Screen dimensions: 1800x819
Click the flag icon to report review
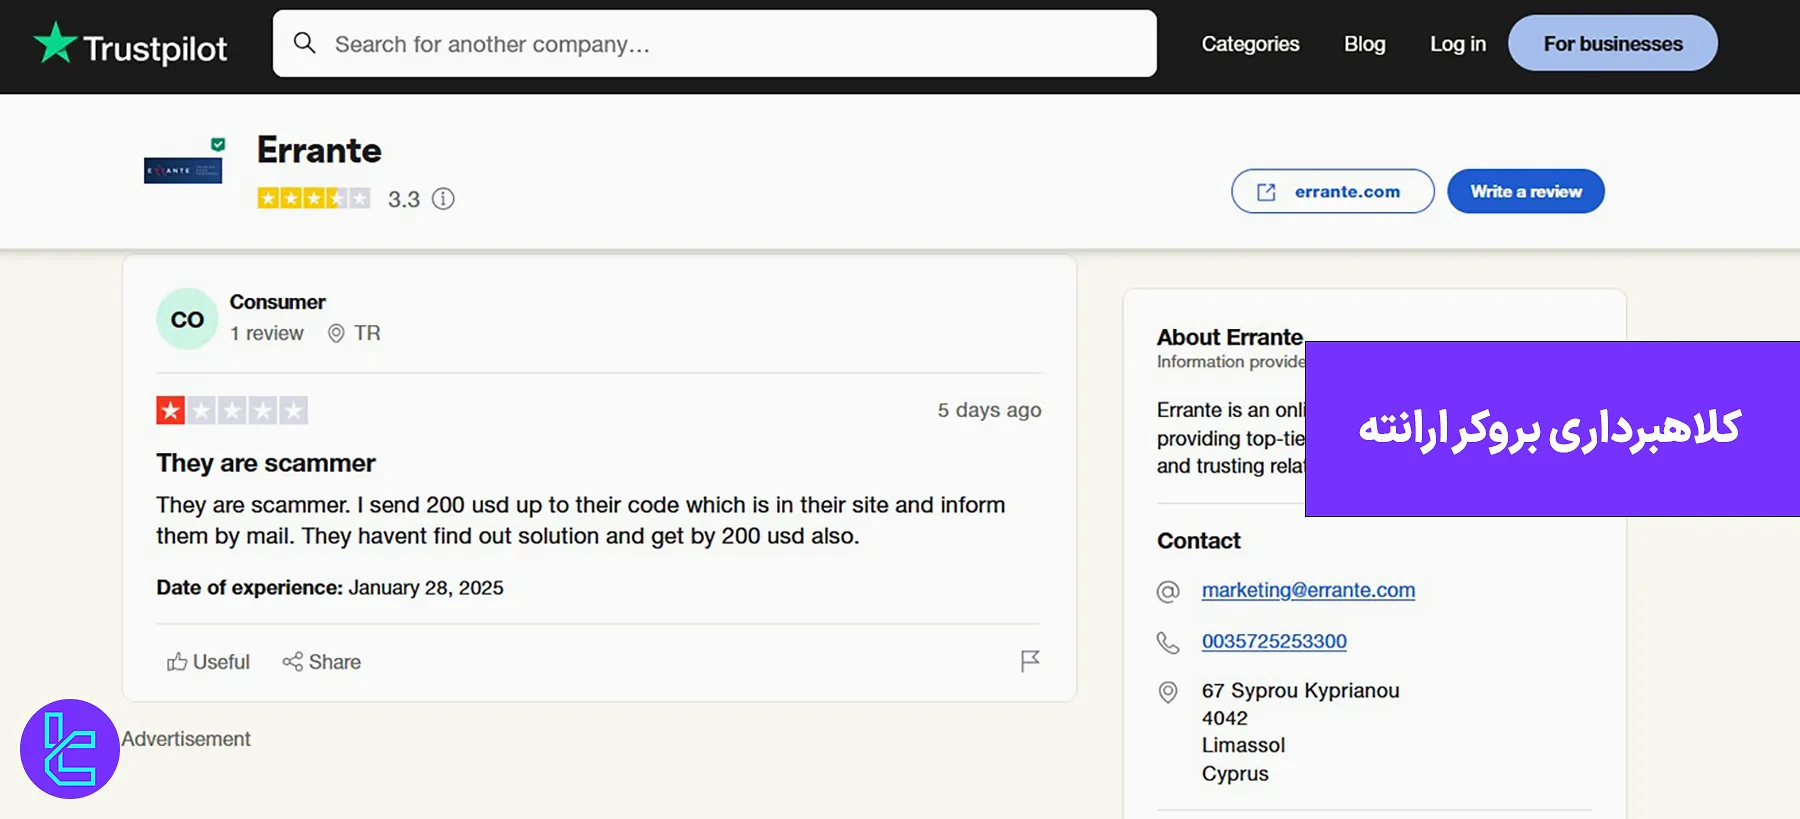[x=1030, y=661]
